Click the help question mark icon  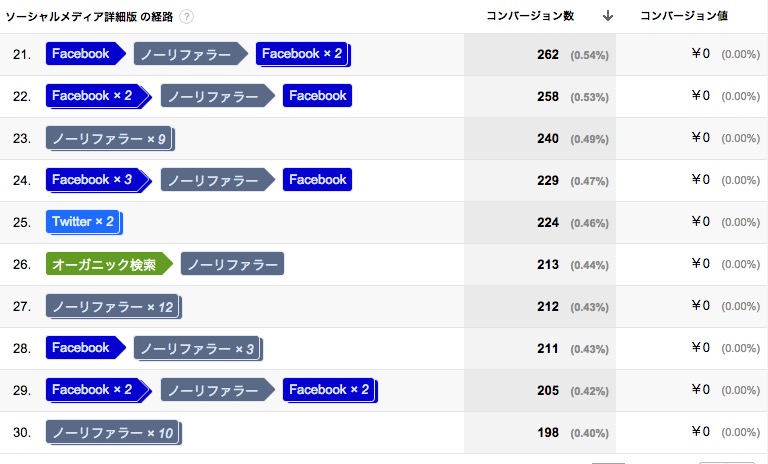(186, 17)
